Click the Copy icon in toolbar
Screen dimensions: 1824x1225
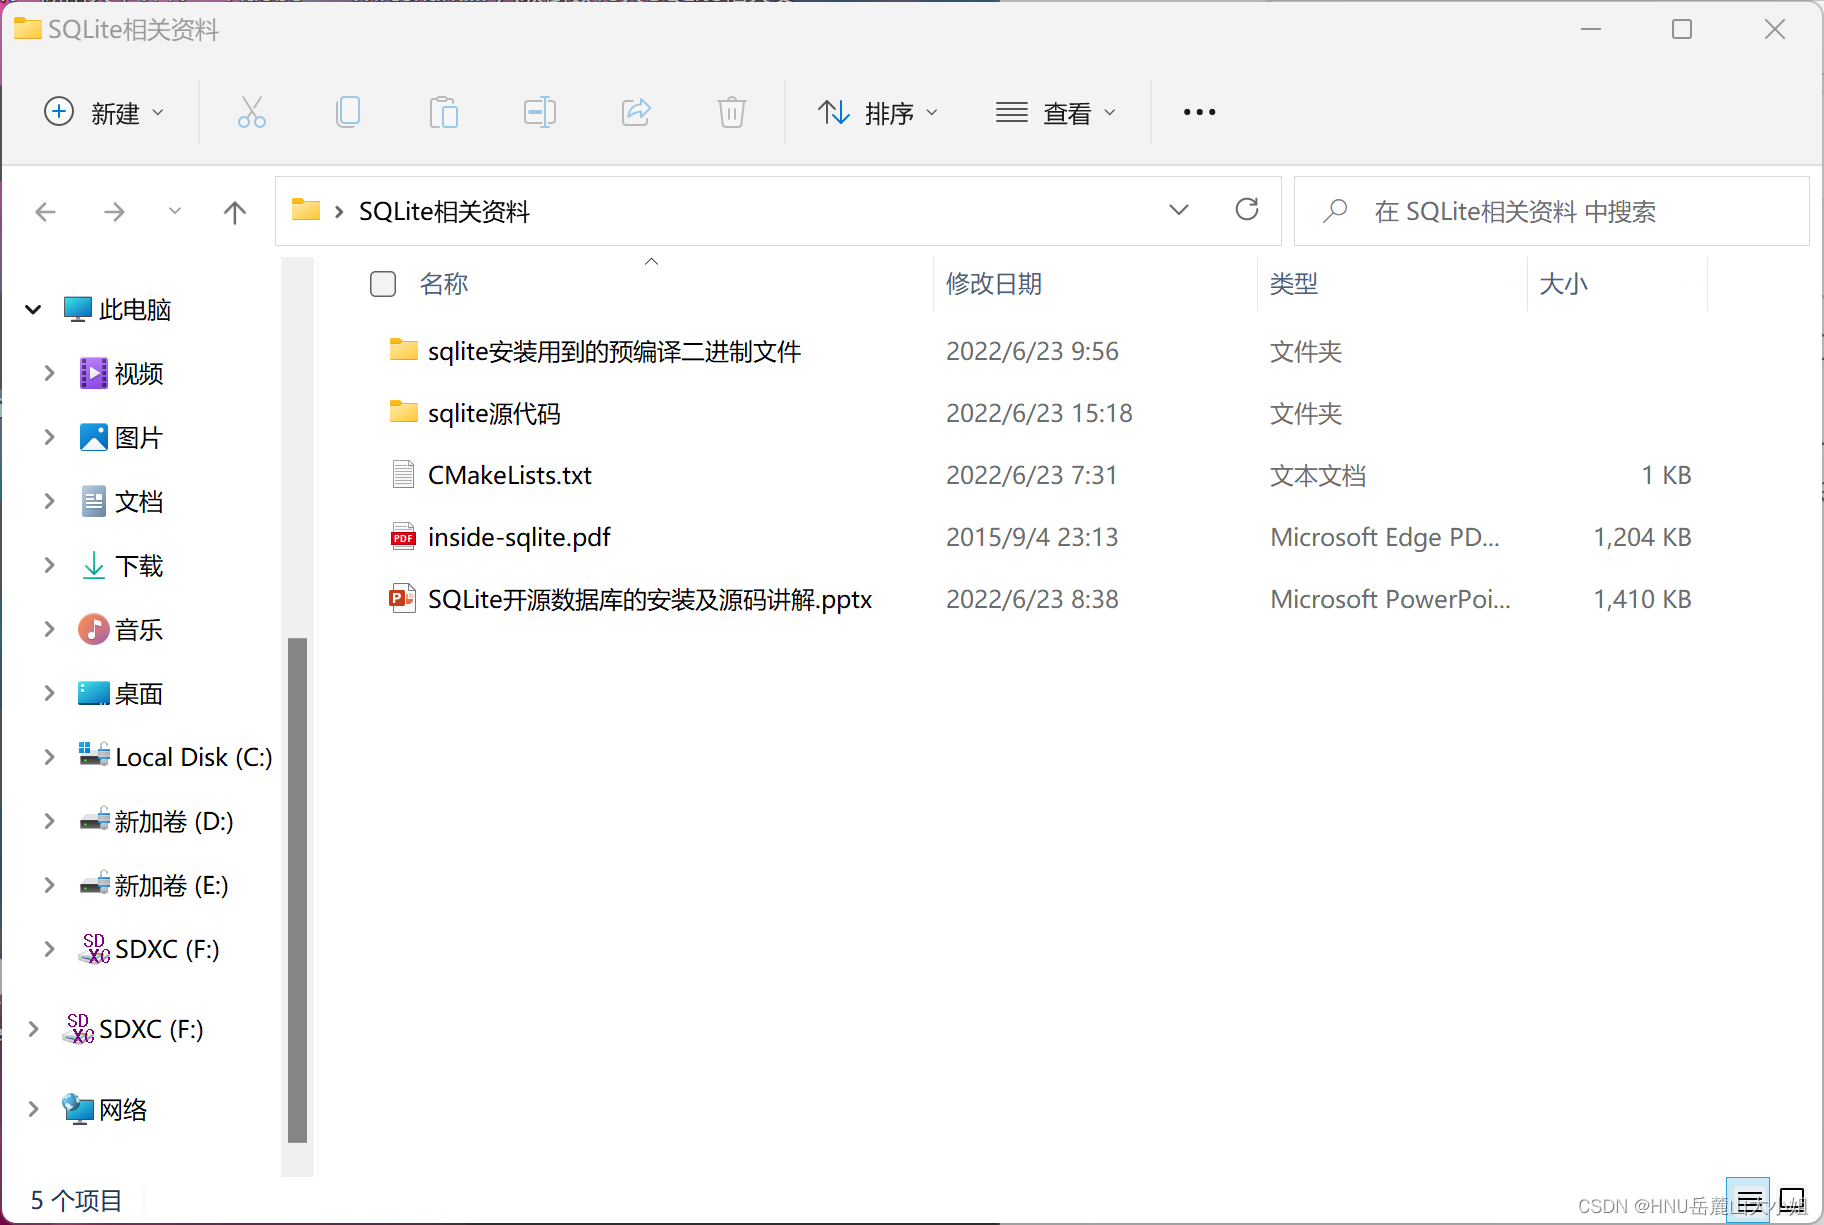[x=348, y=112]
